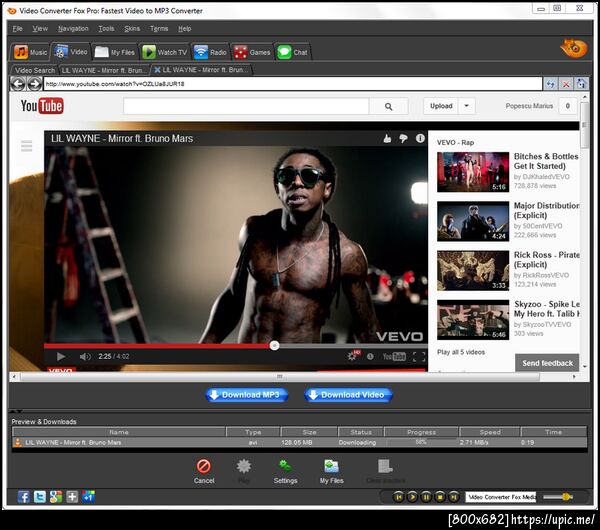Click the Download MP3 button
Screen dimensions: 600x530
(247, 395)
